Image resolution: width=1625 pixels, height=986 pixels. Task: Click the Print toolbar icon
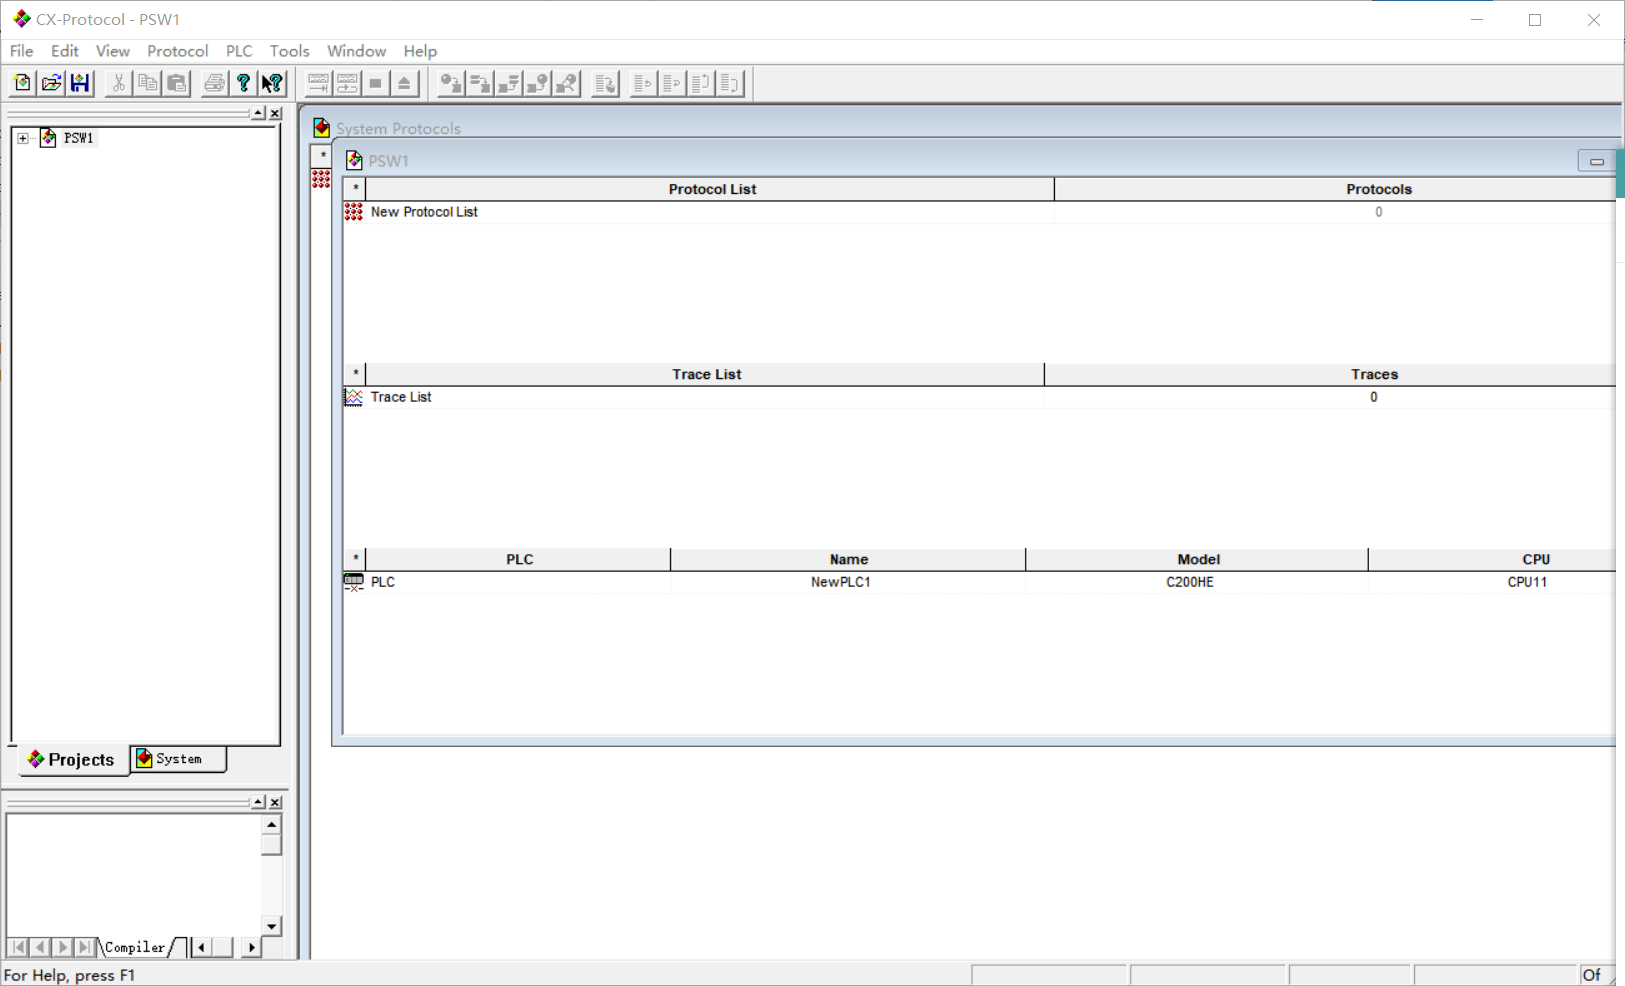tap(214, 83)
